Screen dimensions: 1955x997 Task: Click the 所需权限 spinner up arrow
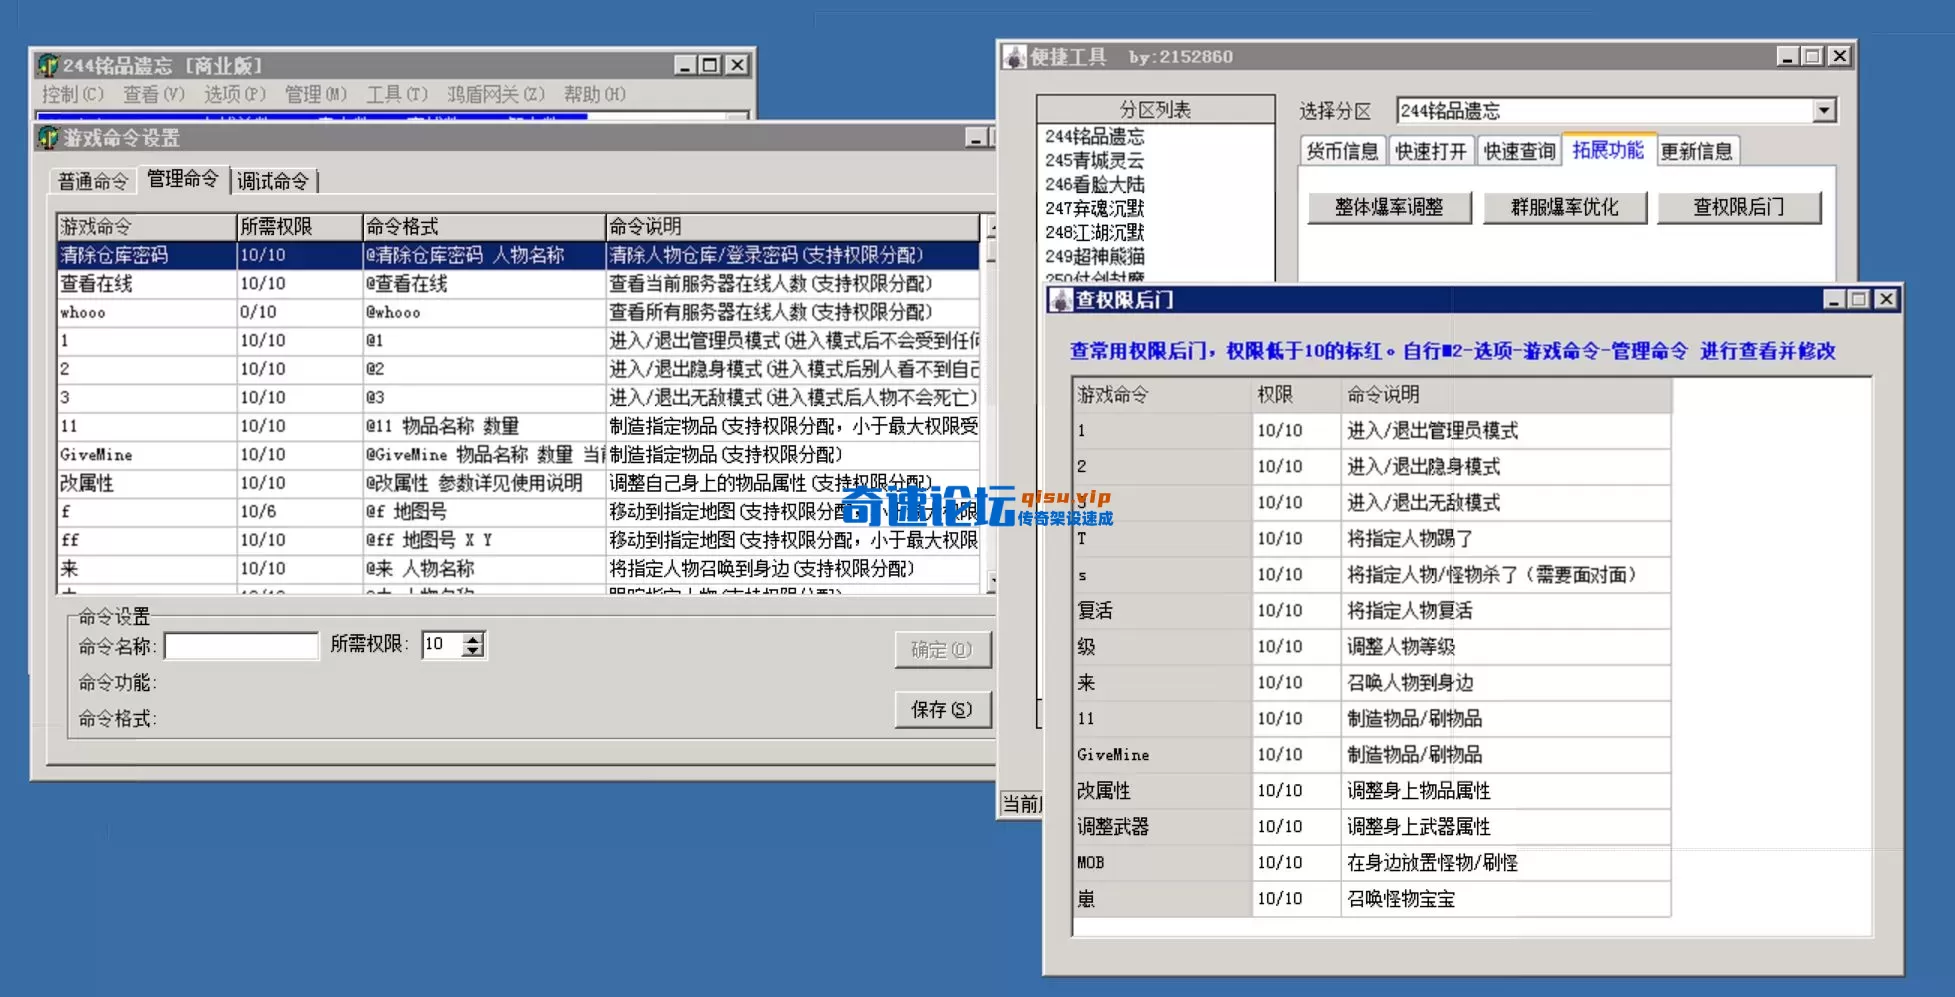[475, 638]
